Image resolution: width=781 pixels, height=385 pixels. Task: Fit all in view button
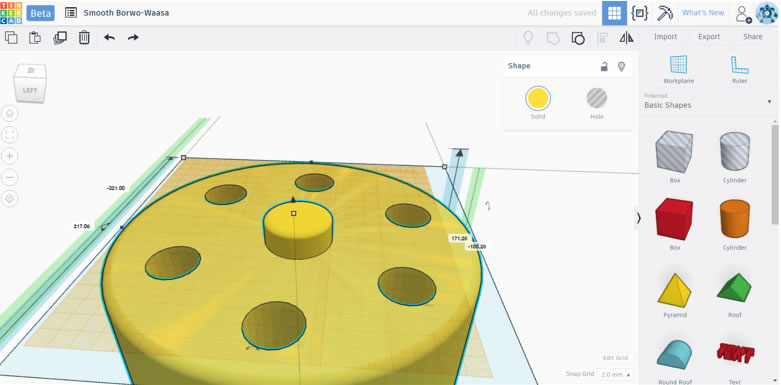[9, 135]
